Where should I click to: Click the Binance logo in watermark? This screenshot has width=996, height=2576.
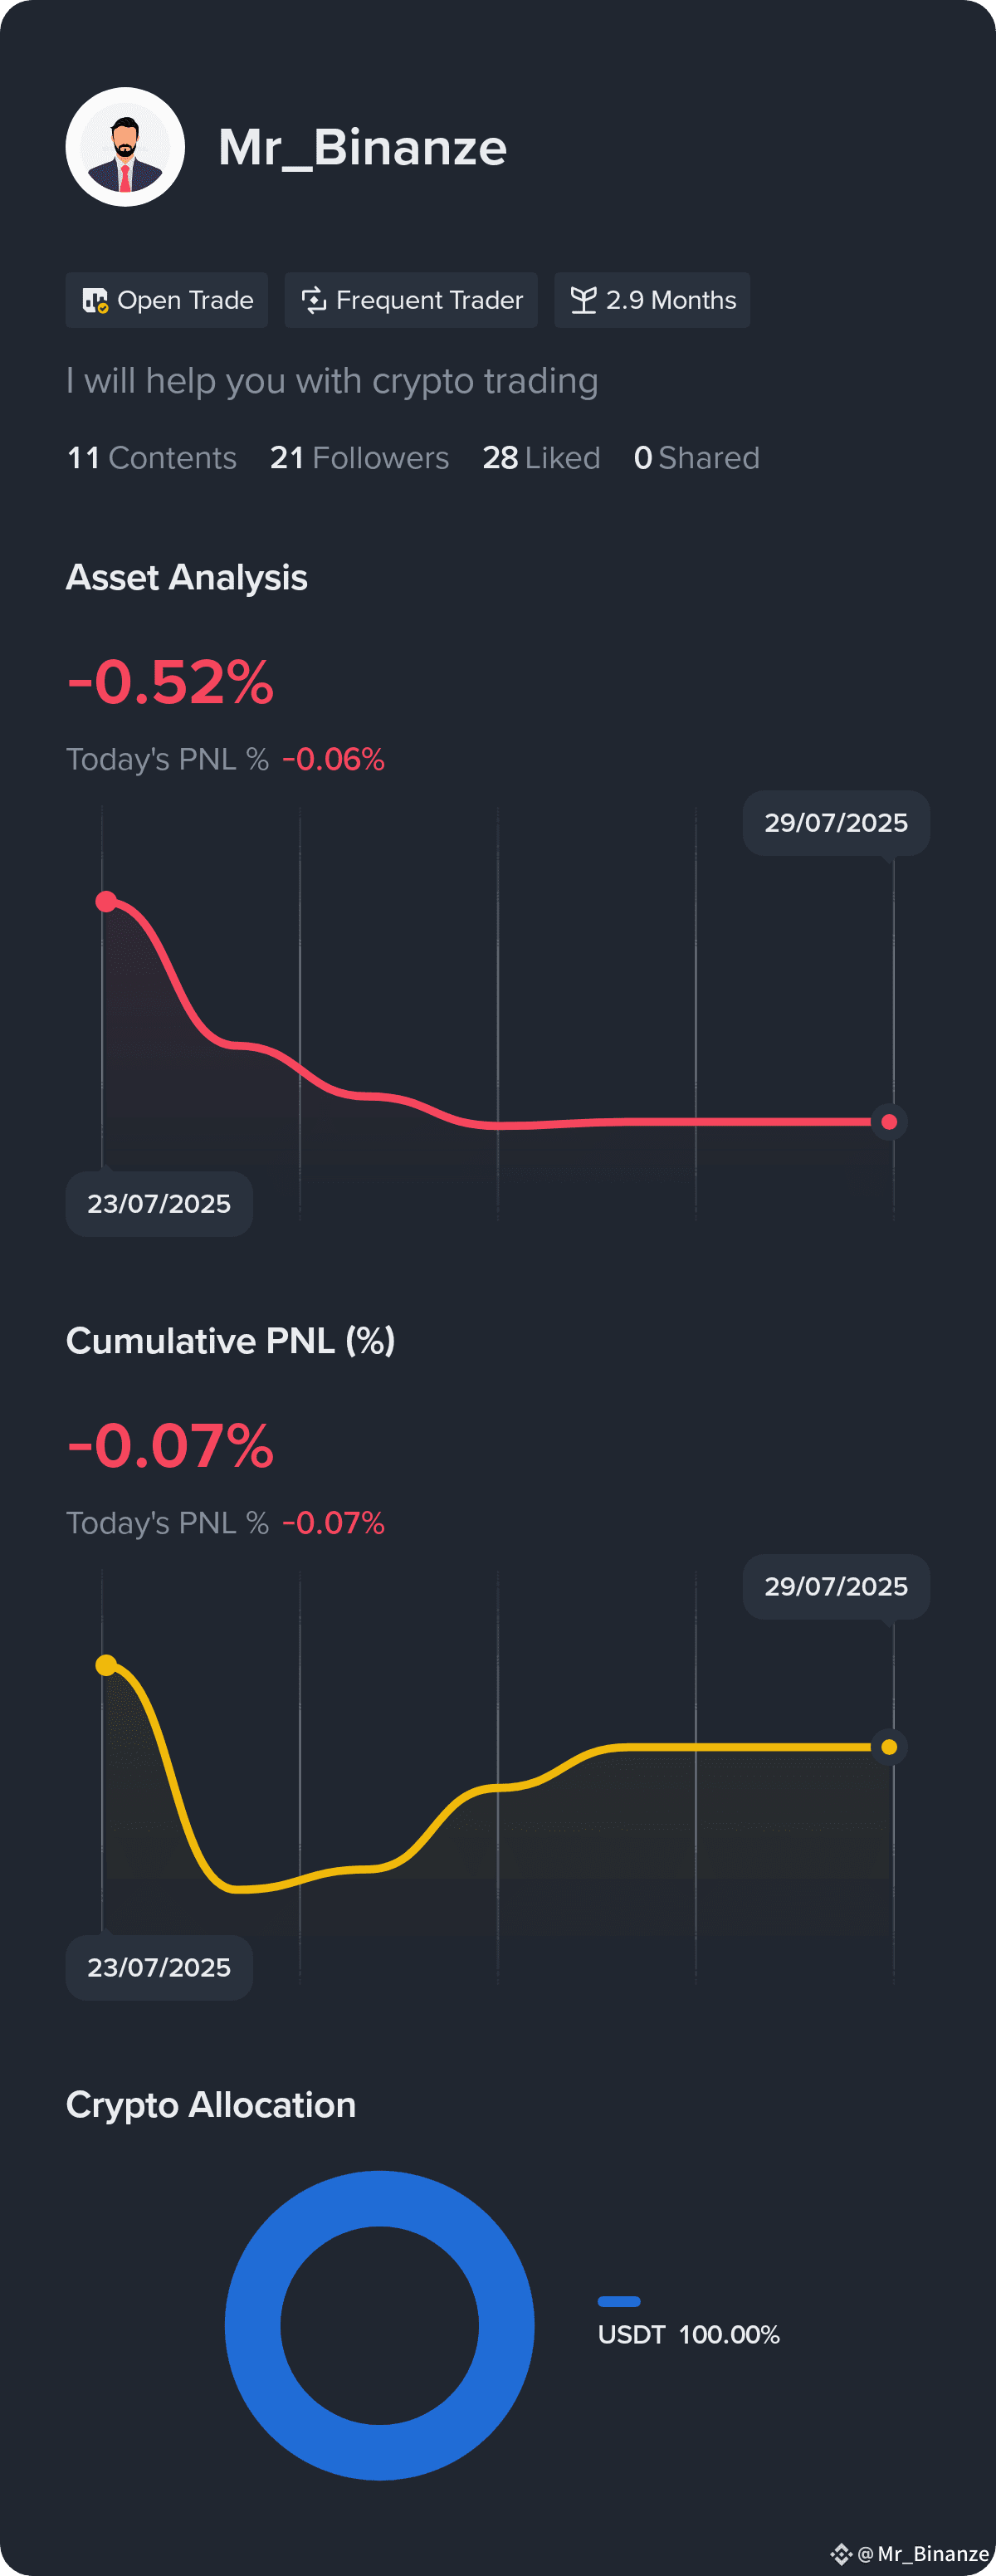(841, 2553)
